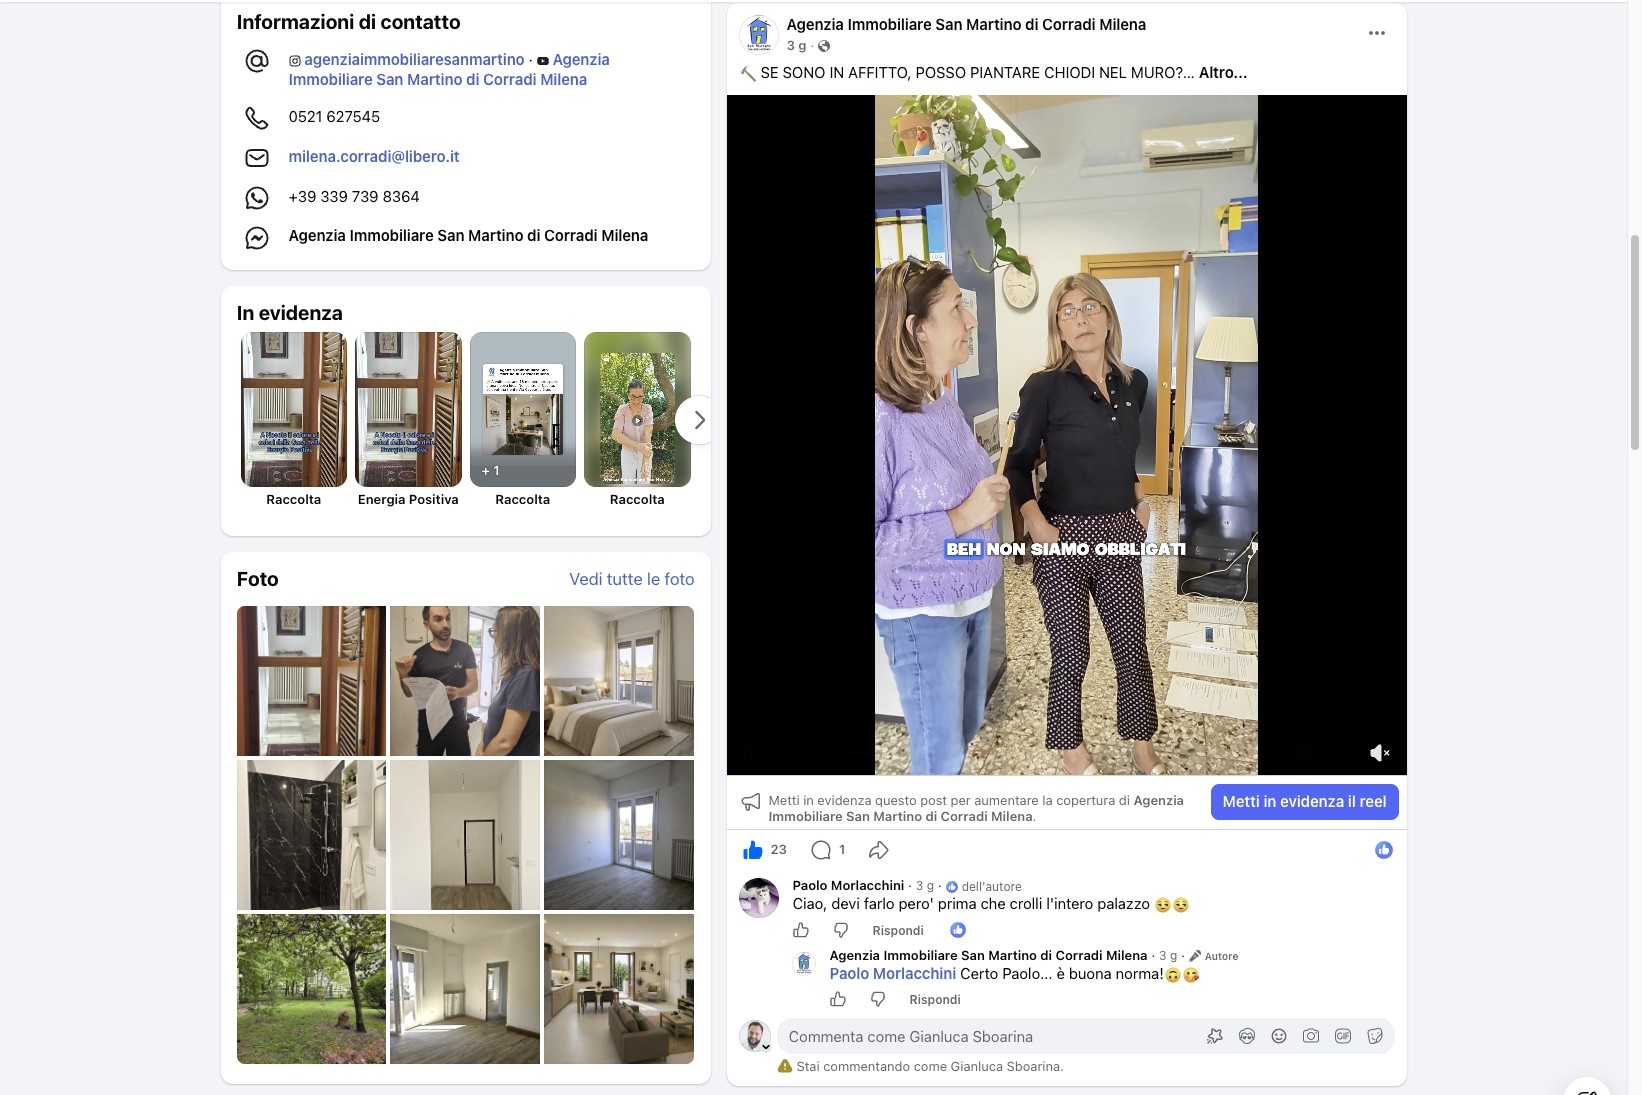Dislike the agency's reply with the thumbs-down icon

tap(878, 999)
